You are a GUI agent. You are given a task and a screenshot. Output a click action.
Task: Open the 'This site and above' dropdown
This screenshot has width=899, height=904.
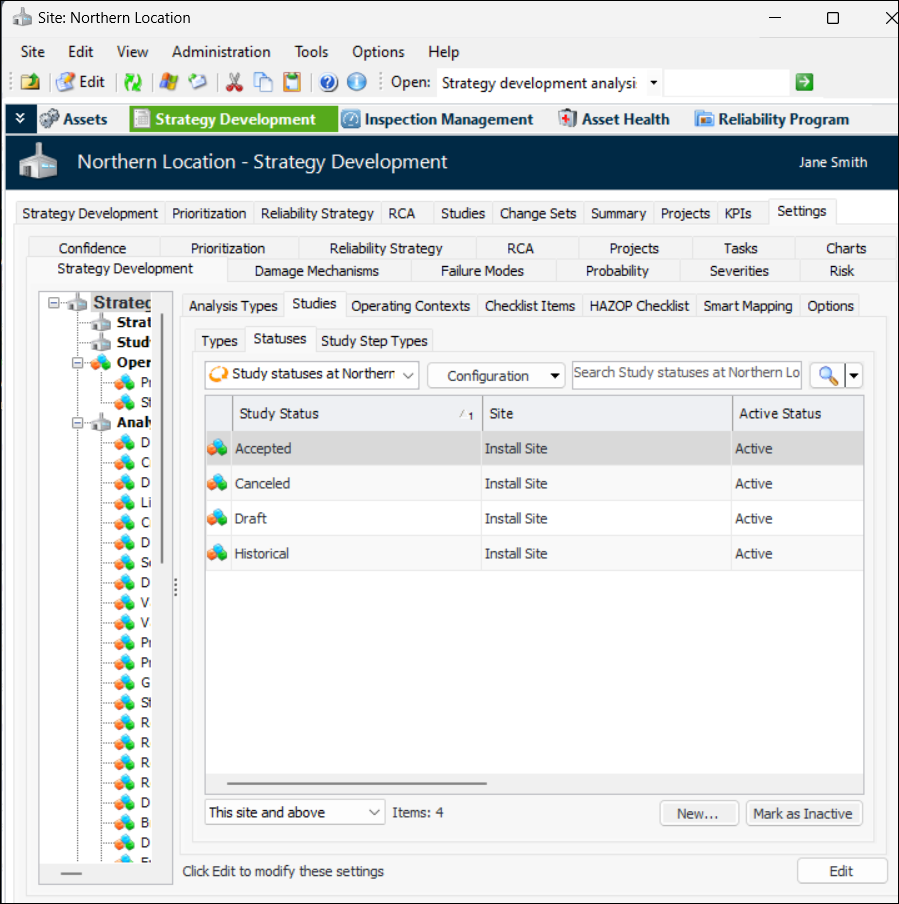(x=295, y=813)
